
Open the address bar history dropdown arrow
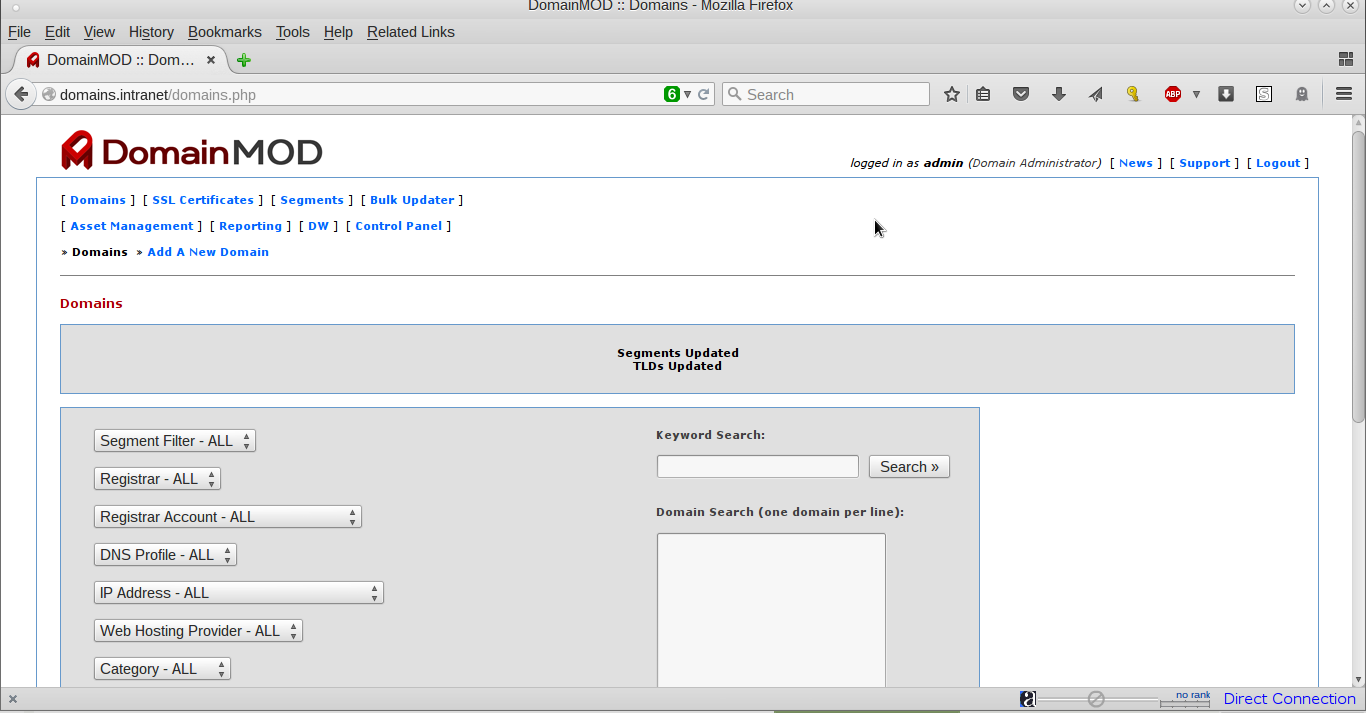pos(688,94)
